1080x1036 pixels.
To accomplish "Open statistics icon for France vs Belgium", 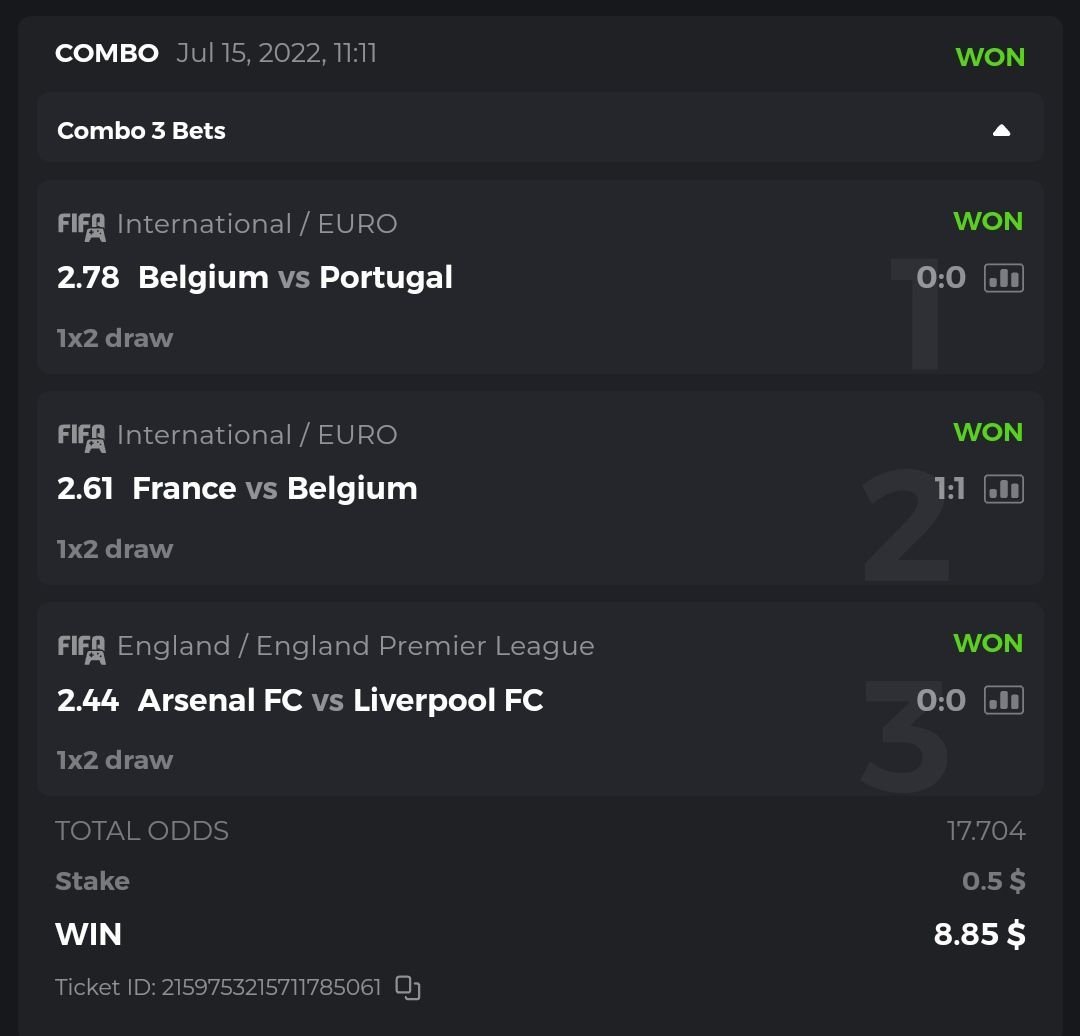I will pyautogui.click(x=1004, y=488).
